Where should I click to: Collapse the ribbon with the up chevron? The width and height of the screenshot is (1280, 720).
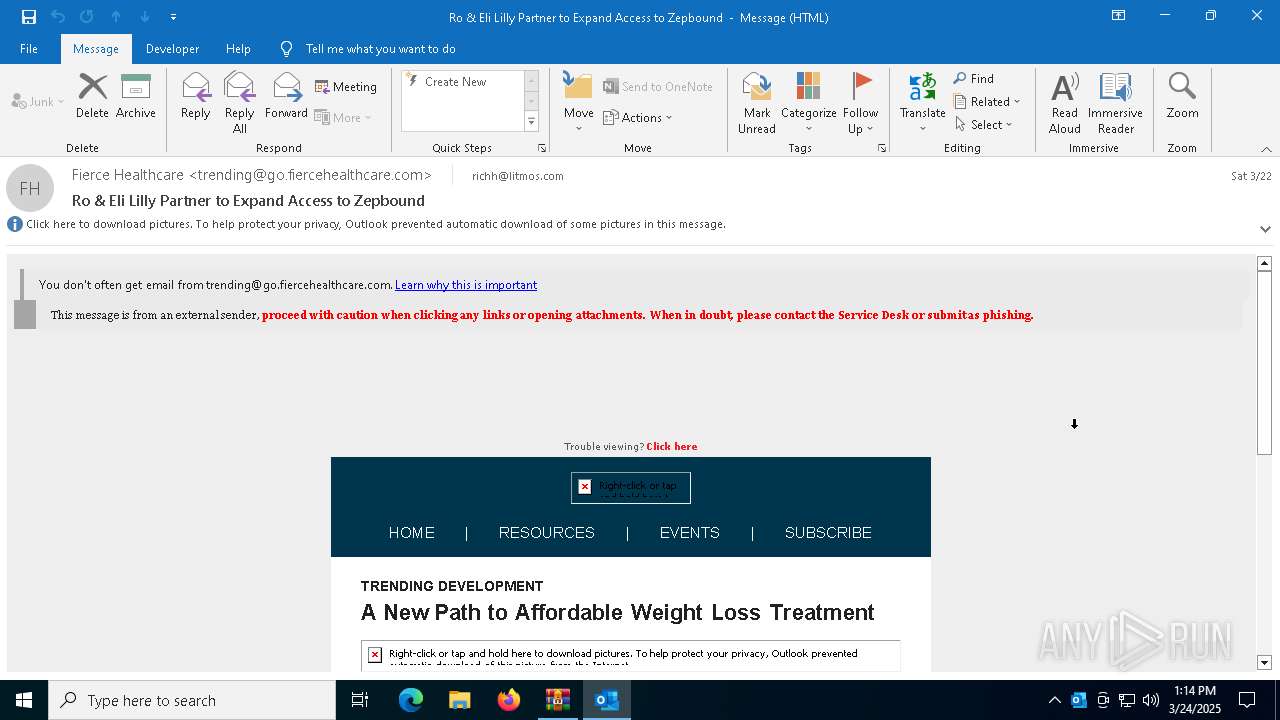pyautogui.click(x=1266, y=149)
